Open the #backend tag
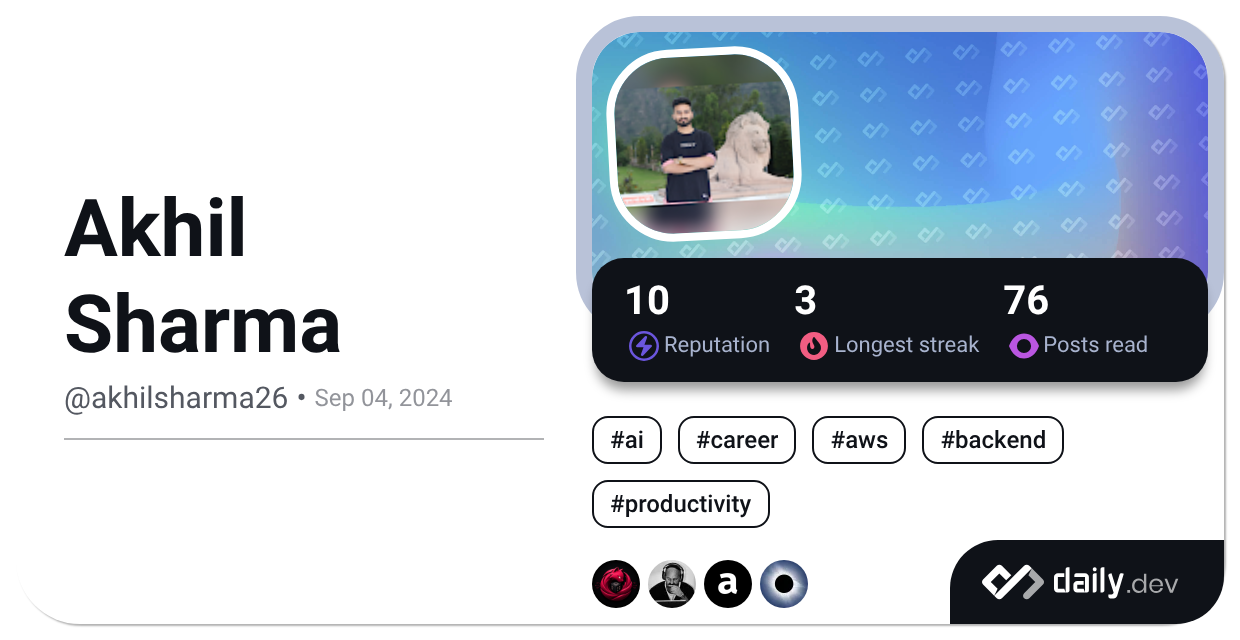 [x=993, y=440]
